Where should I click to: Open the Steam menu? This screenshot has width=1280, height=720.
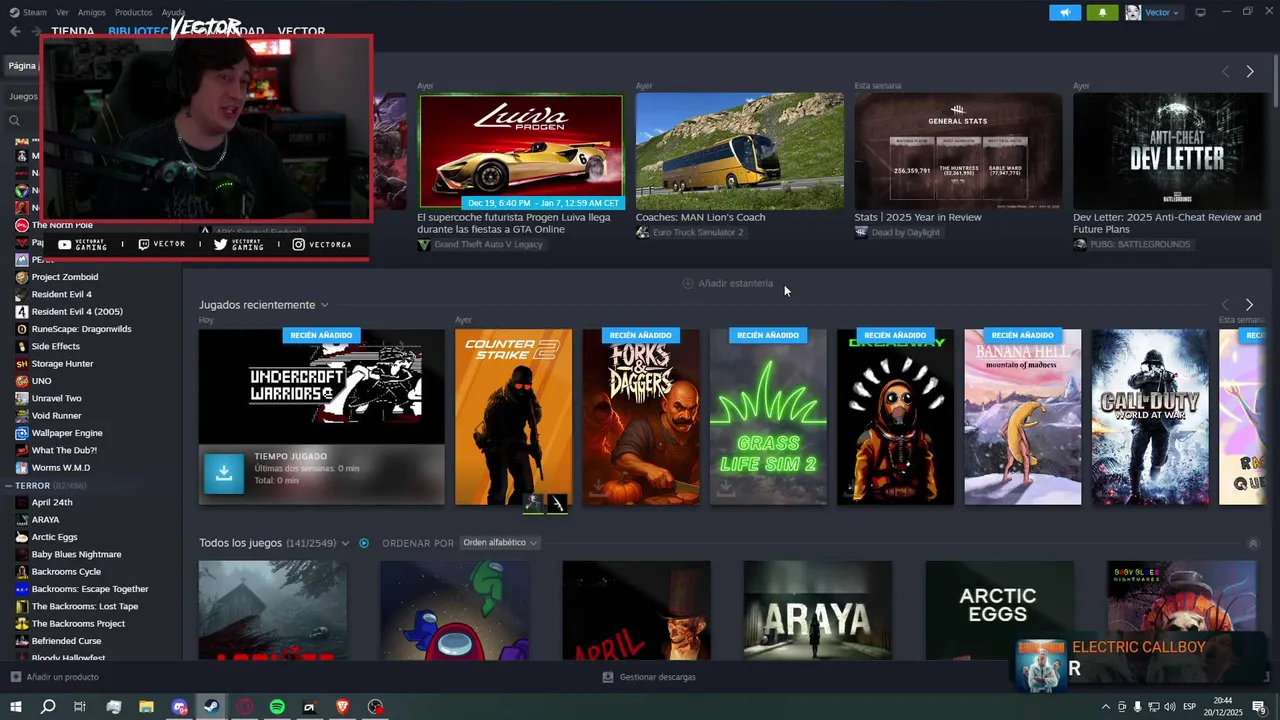point(34,12)
